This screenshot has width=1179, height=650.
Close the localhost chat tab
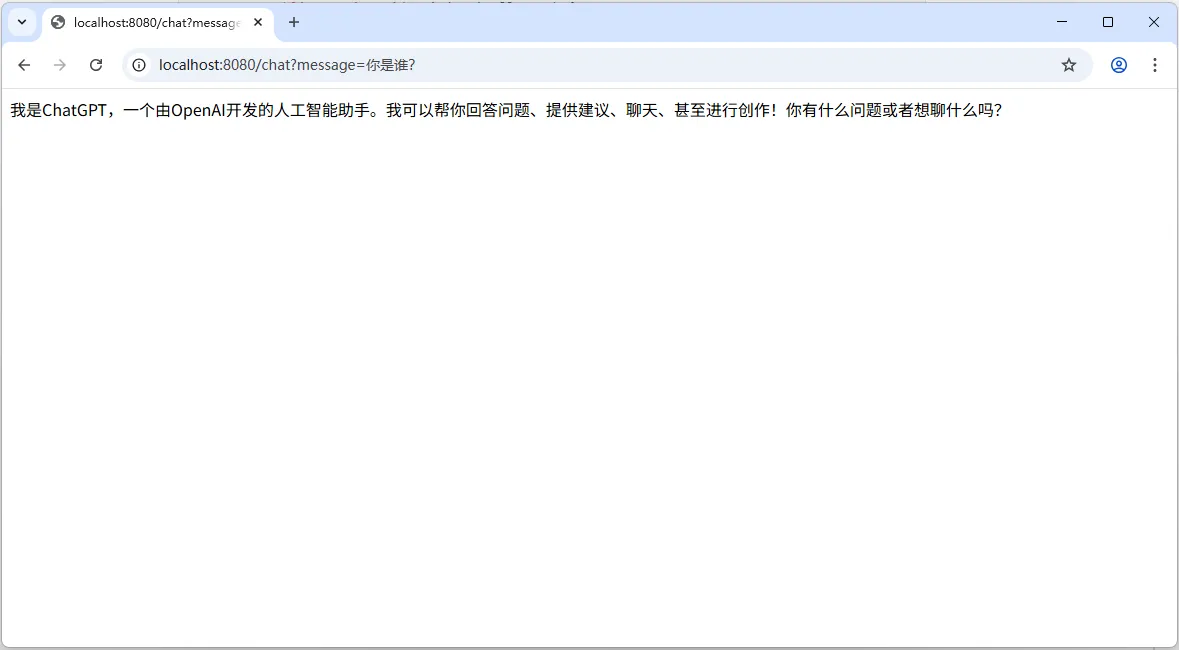click(257, 22)
